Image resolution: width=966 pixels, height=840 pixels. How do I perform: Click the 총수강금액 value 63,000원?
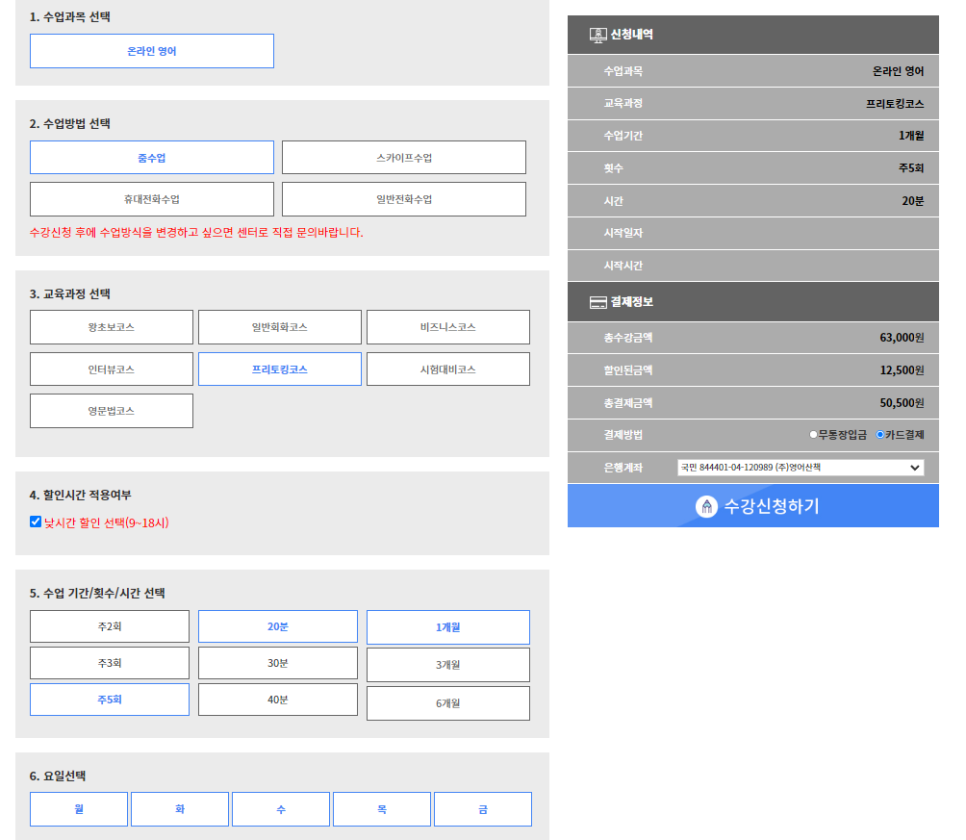902,338
